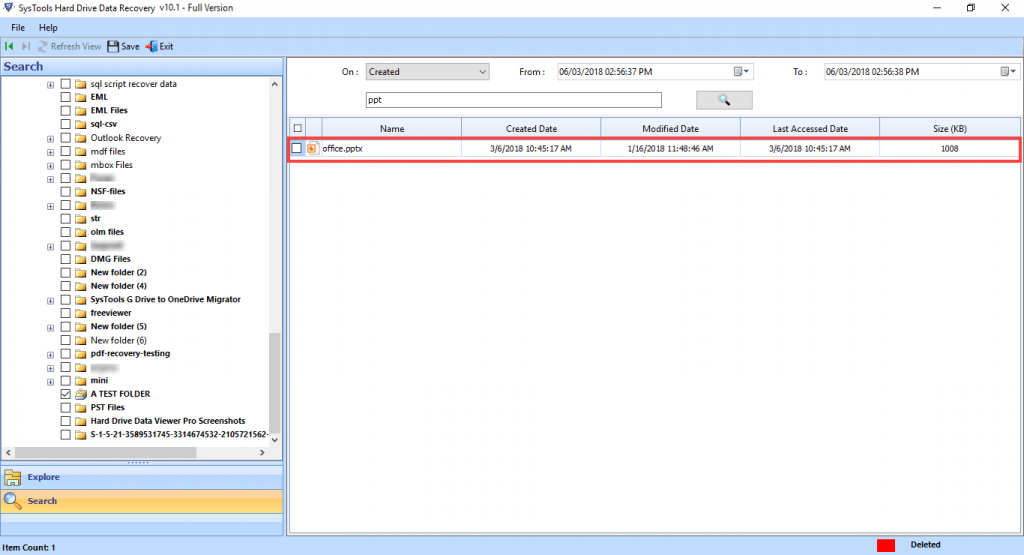This screenshot has height=555, width=1024.
Task: Click the EML Files folder icon
Action: pyautogui.click(x=81, y=110)
